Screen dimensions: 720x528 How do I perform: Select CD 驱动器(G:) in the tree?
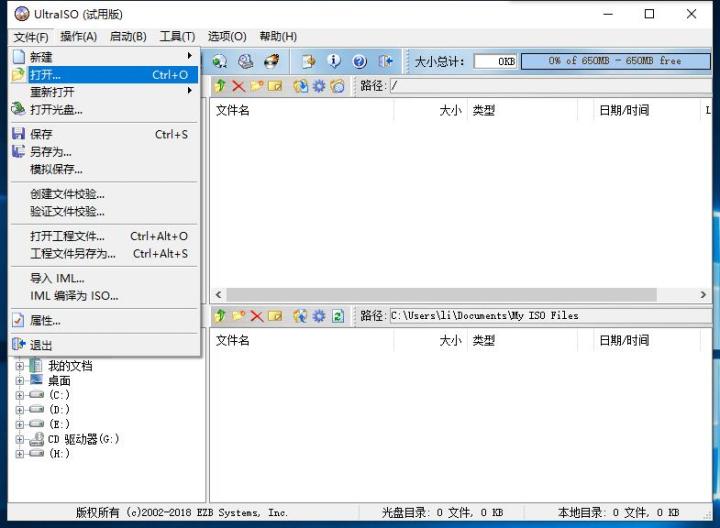(x=83, y=439)
